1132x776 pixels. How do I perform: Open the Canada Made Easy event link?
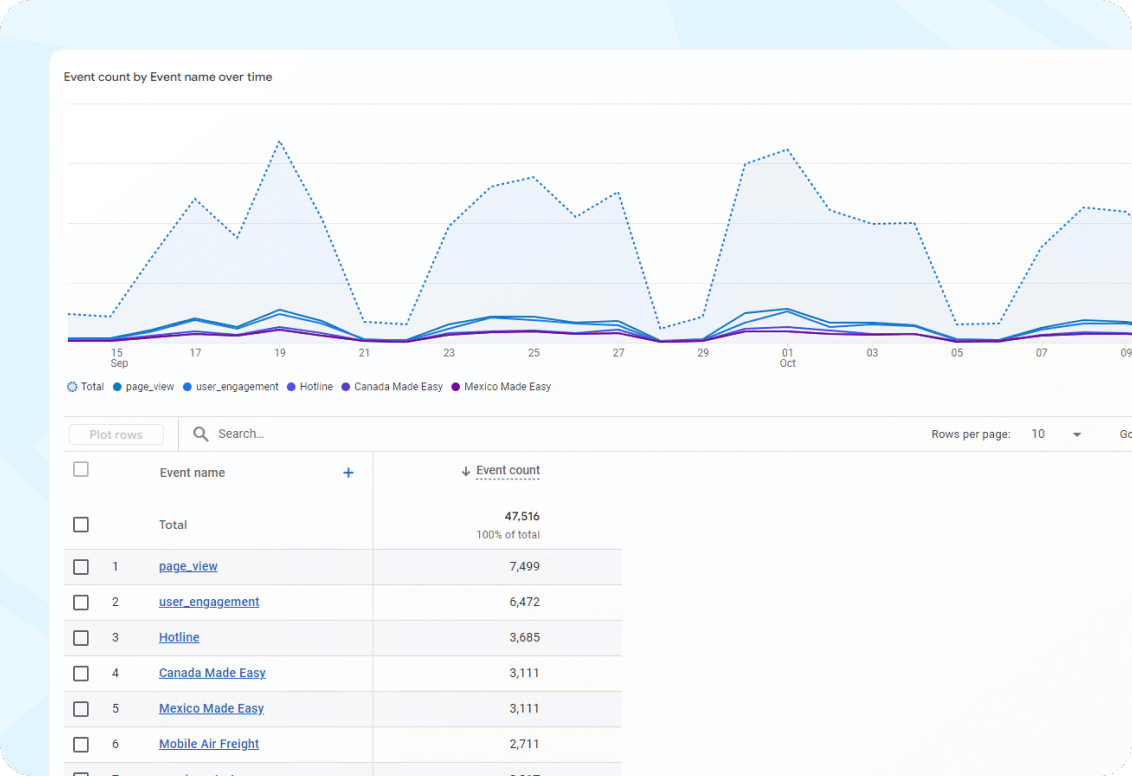point(212,673)
